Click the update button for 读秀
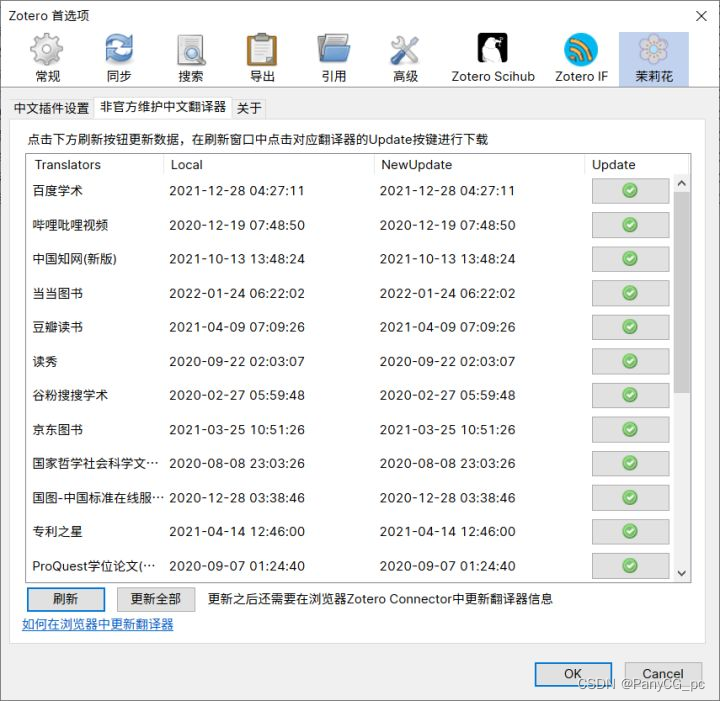This screenshot has height=701, width=720. pyautogui.click(x=630, y=361)
